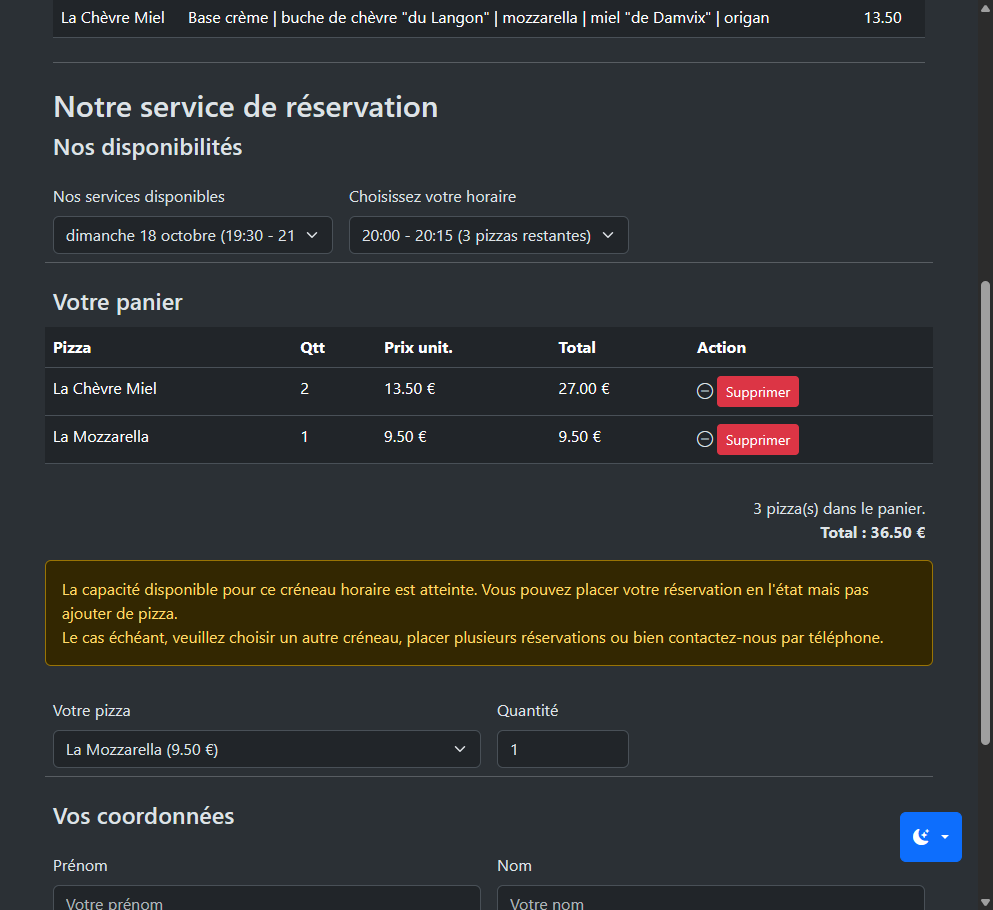Click the 13.50 menu price at top
Image resolution: width=993 pixels, height=910 pixels.
point(882,18)
